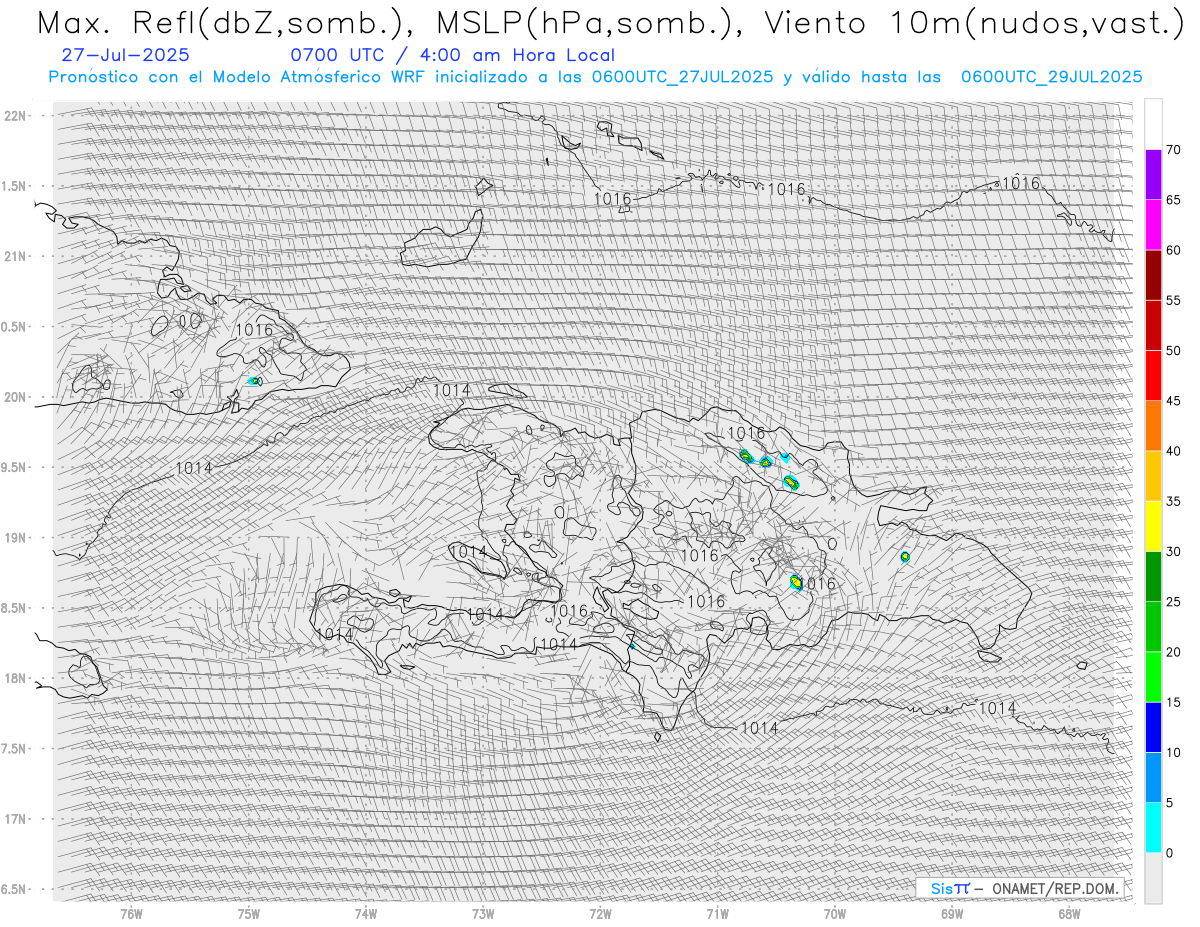Click the 76W longitude axis label
Image resolution: width=1200 pixels, height=927 pixels.
131,912
